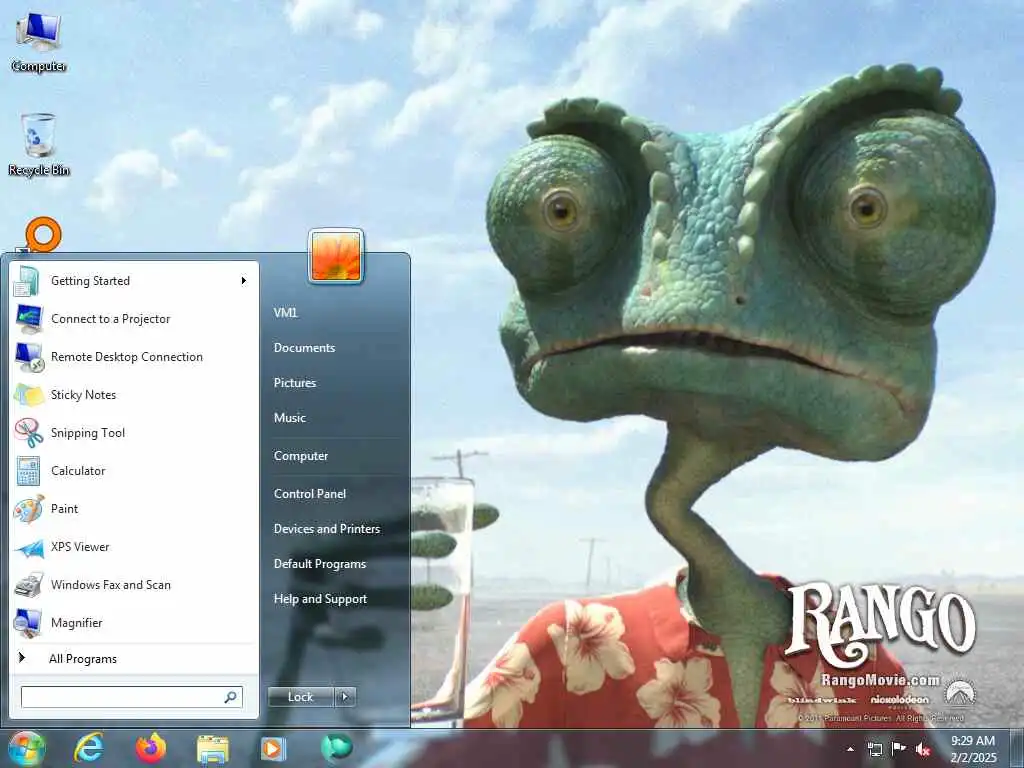Viewport: 1024px width, 768px height.
Task: Select the Windows Fax and Scan label
Action: click(111, 585)
